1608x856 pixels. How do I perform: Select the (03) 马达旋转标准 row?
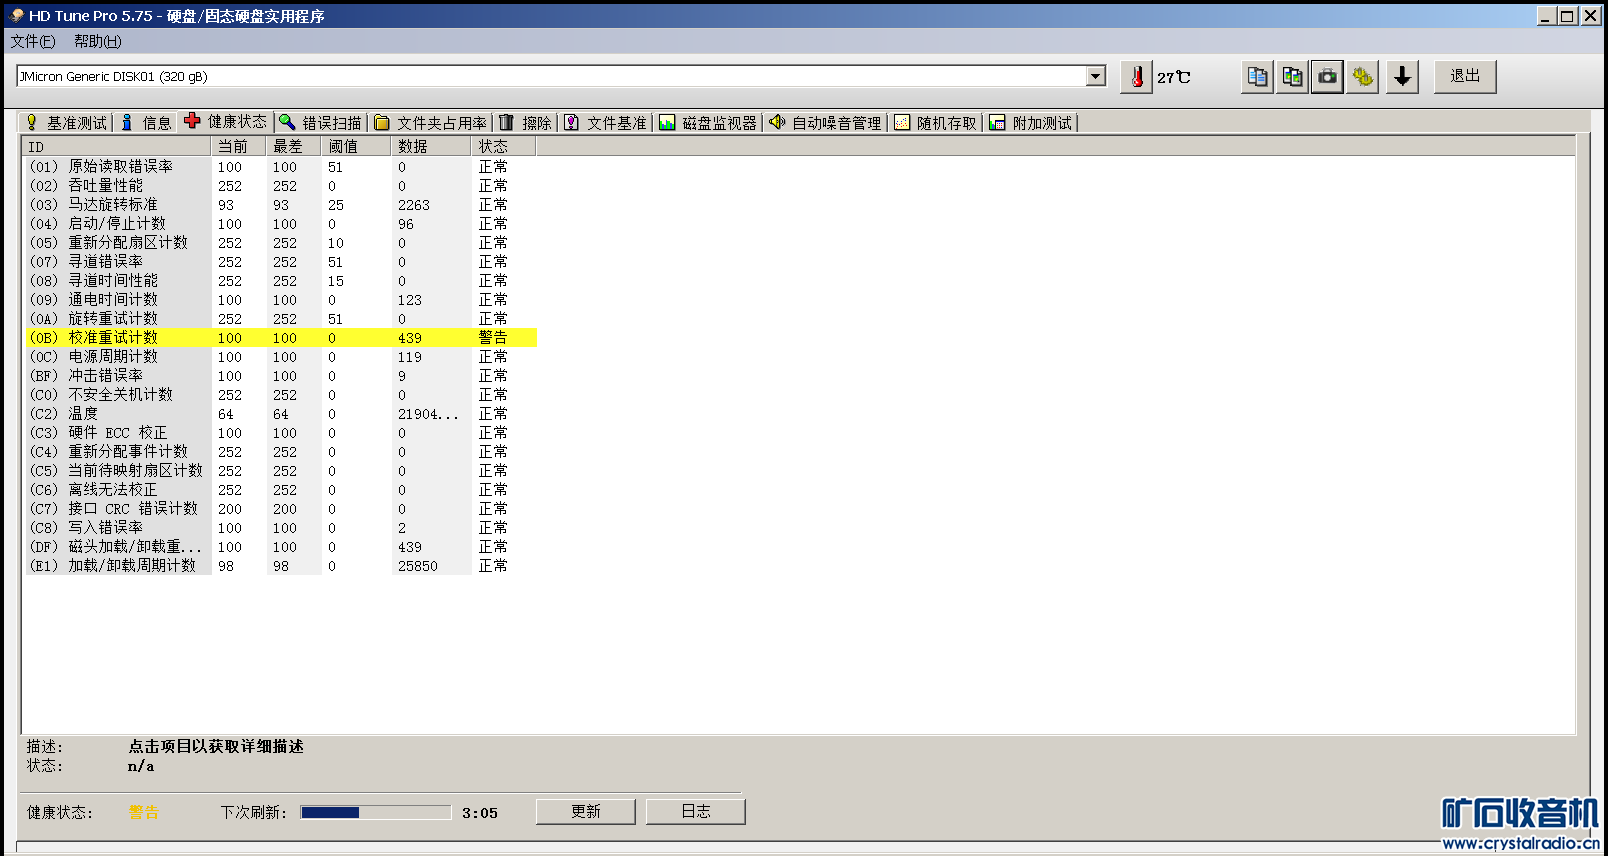coord(281,205)
